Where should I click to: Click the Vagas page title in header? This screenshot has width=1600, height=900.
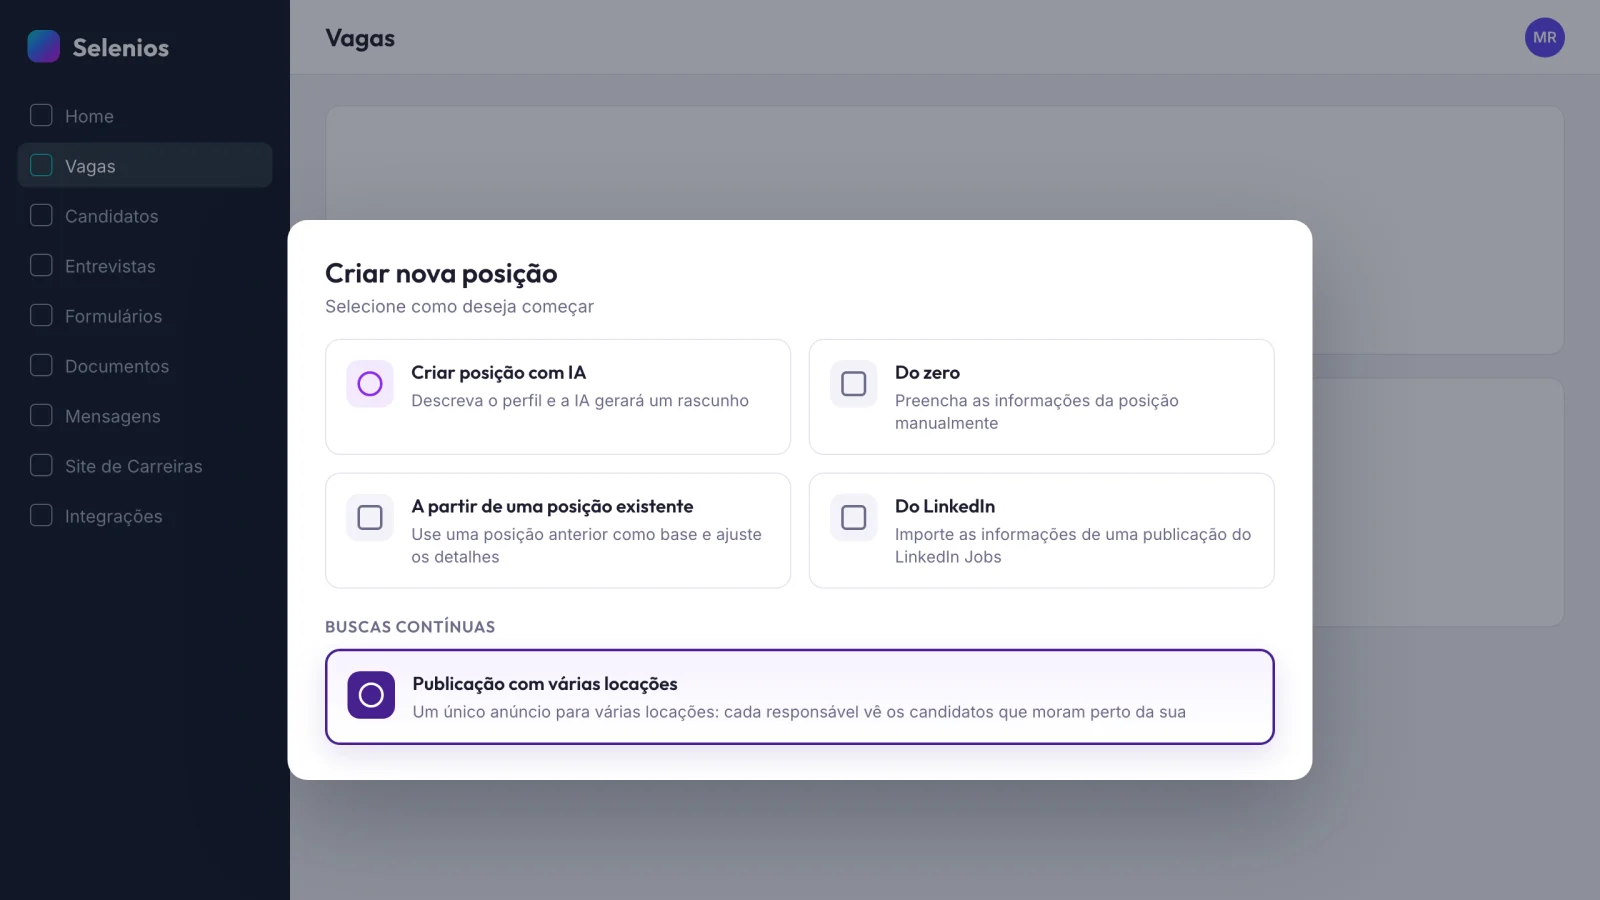click(x=360, y=38)
